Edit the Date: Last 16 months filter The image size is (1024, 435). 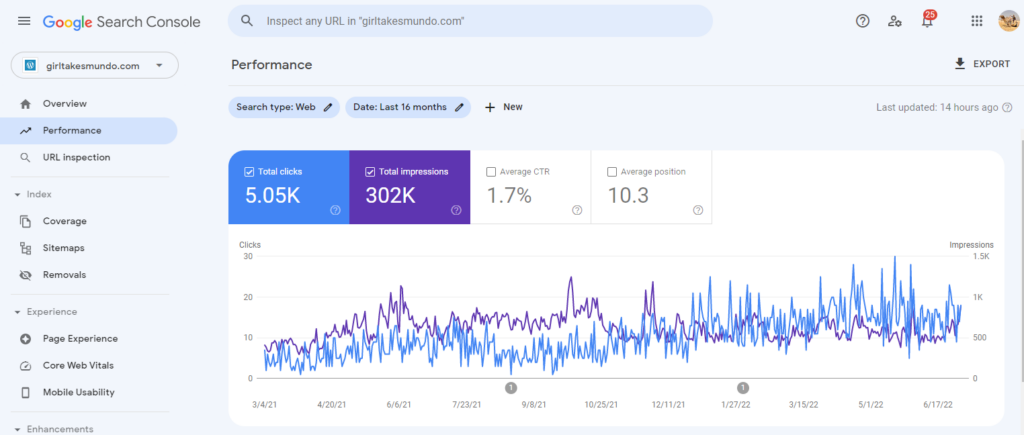[408, 107]
